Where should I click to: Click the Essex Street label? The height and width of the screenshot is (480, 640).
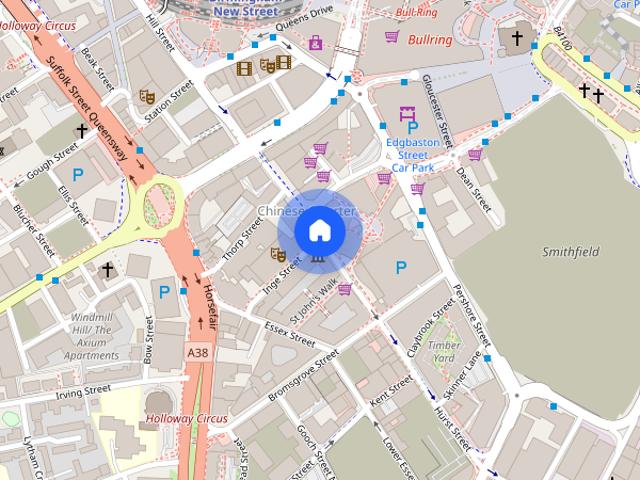[x=290, y=335]
